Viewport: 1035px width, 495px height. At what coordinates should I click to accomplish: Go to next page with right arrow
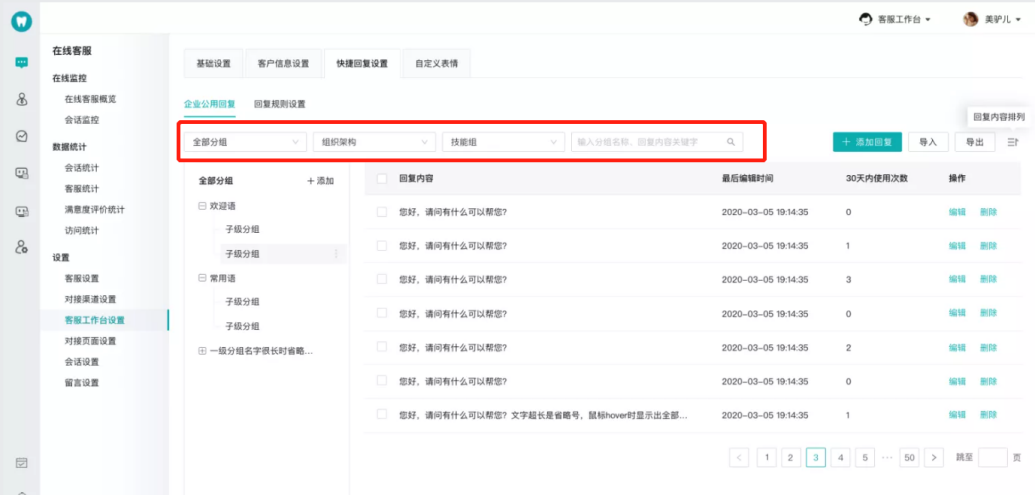point(934,457)
